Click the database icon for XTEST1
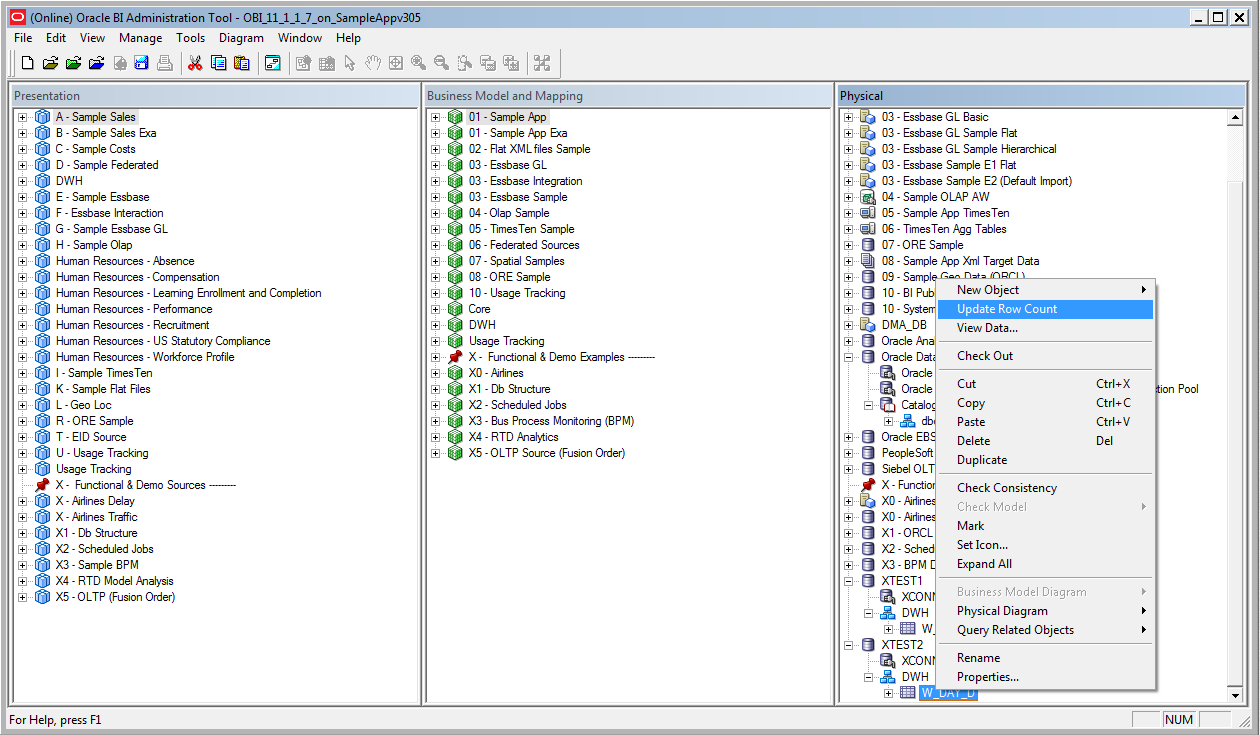The width and height of the screenshot is (1260, 735). point(868,581)
